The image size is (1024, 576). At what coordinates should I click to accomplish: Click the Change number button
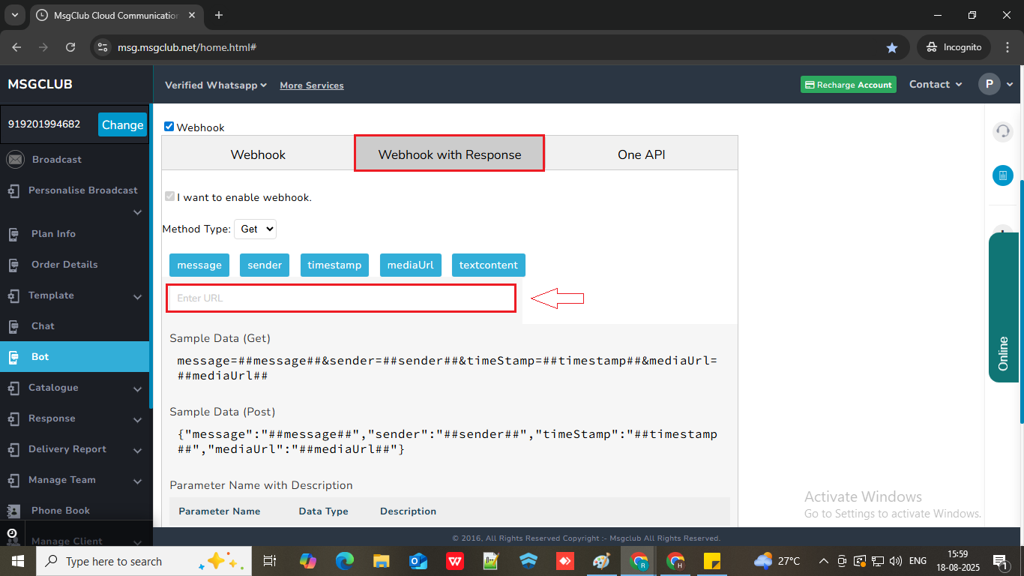tap(122, 125)
